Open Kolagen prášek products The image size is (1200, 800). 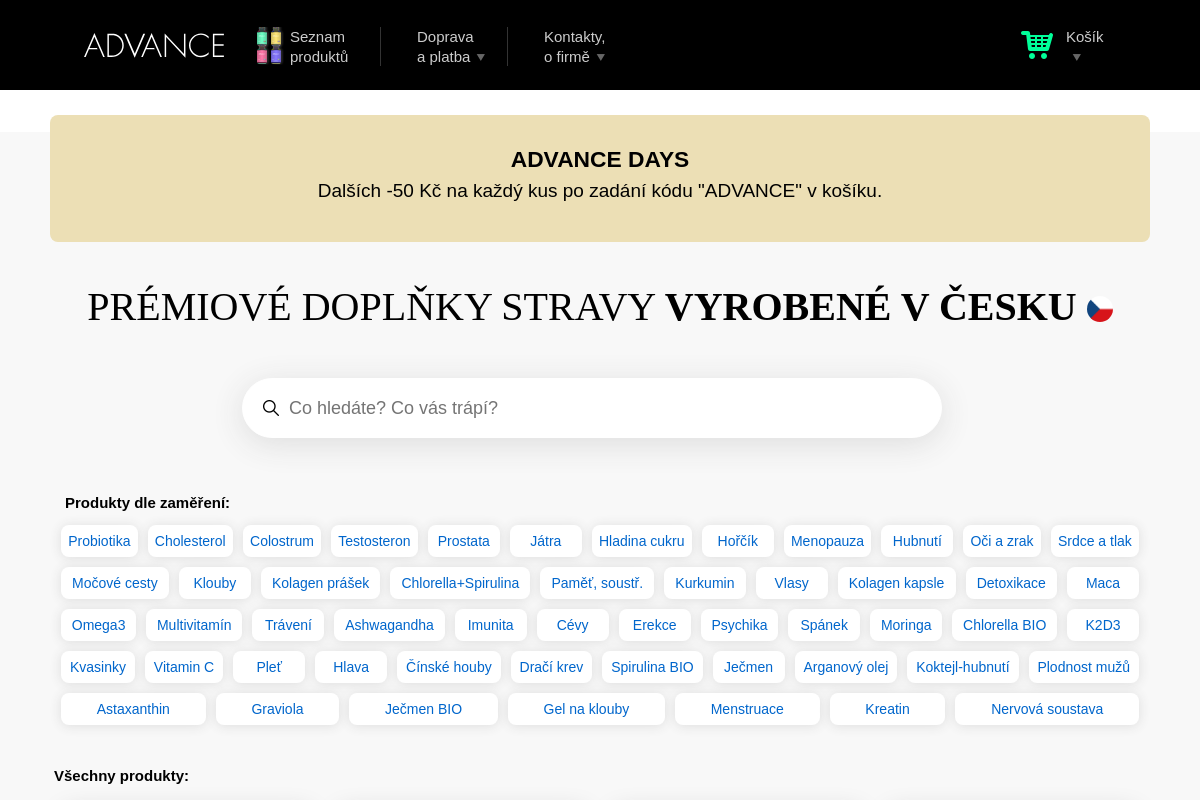tap(321, 583)
